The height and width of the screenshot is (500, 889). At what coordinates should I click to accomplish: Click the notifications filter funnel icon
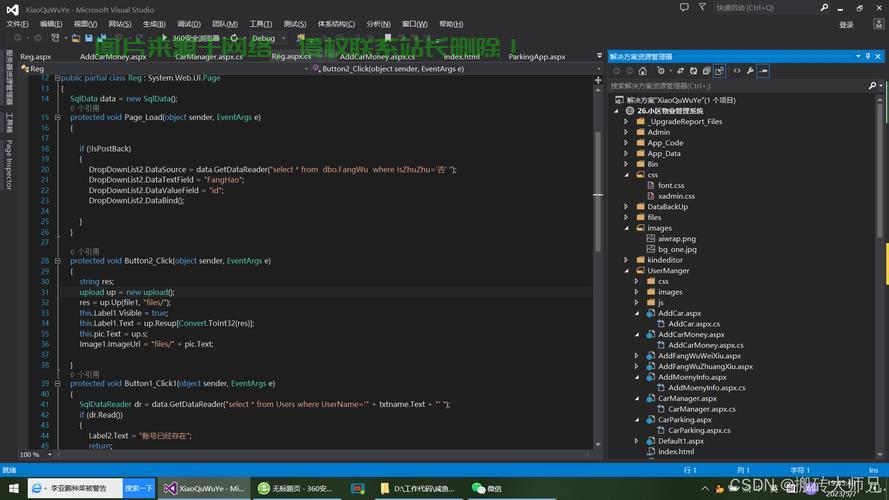tap(702, 7)
